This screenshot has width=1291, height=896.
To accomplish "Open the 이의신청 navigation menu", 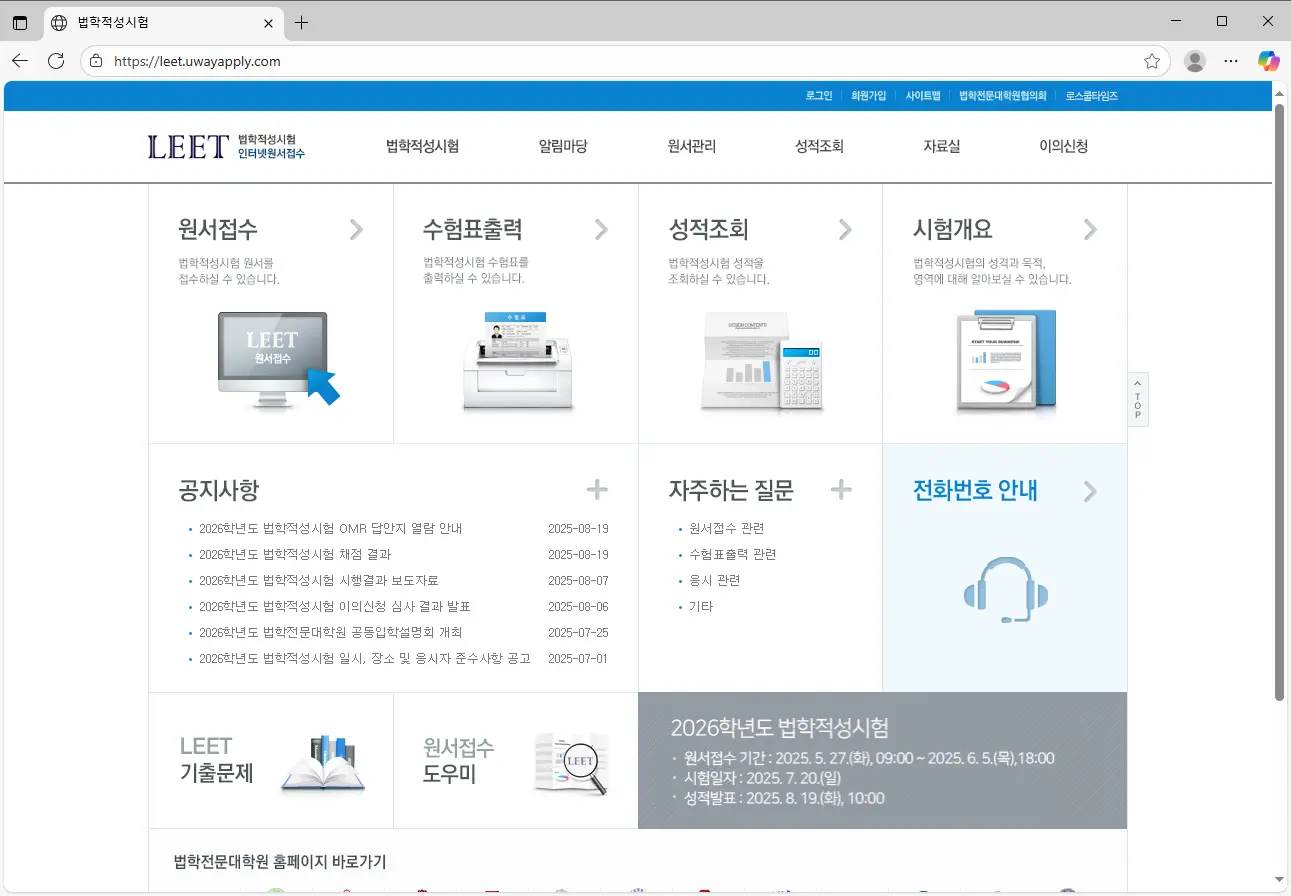I will (x=1063, y=146).
